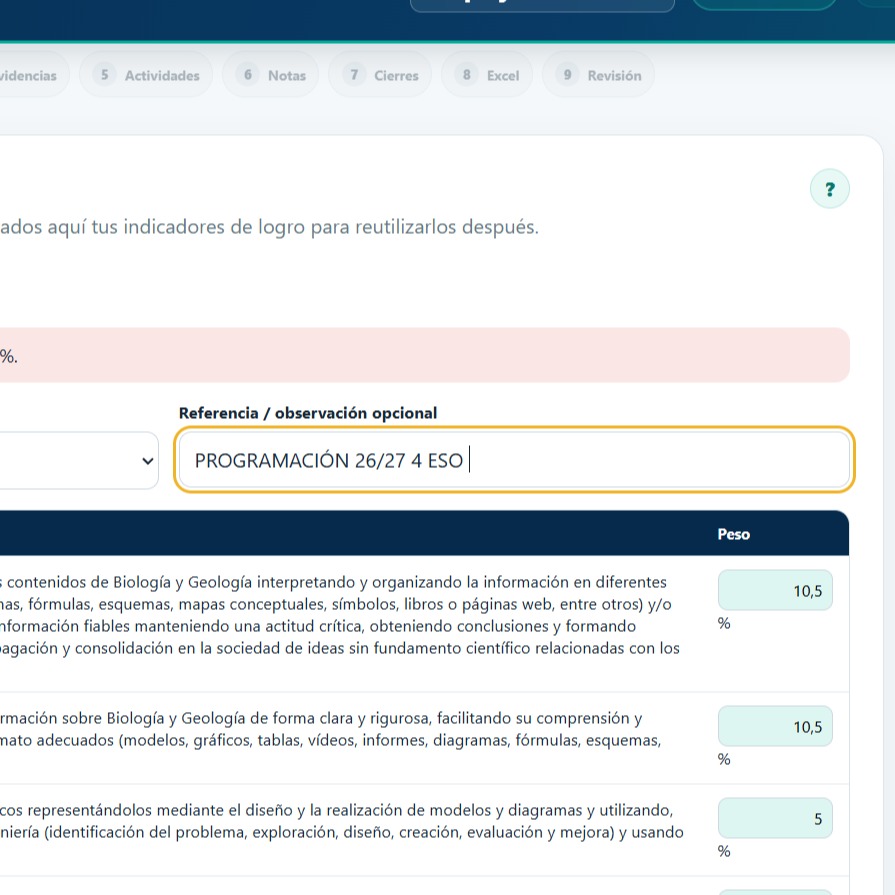Focus the Referencia / observación opcional input
The image size is (895, 895).
tap(514, 459)
